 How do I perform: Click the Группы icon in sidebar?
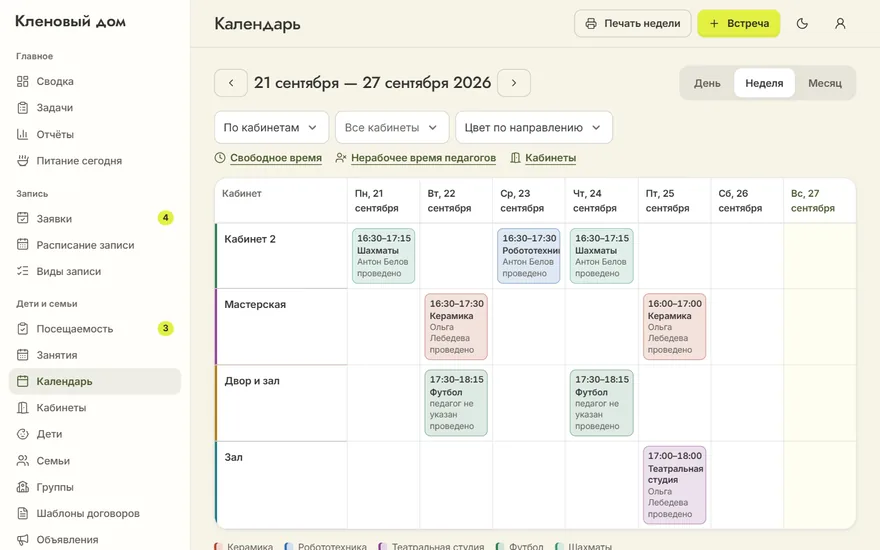tap(22, 487)
